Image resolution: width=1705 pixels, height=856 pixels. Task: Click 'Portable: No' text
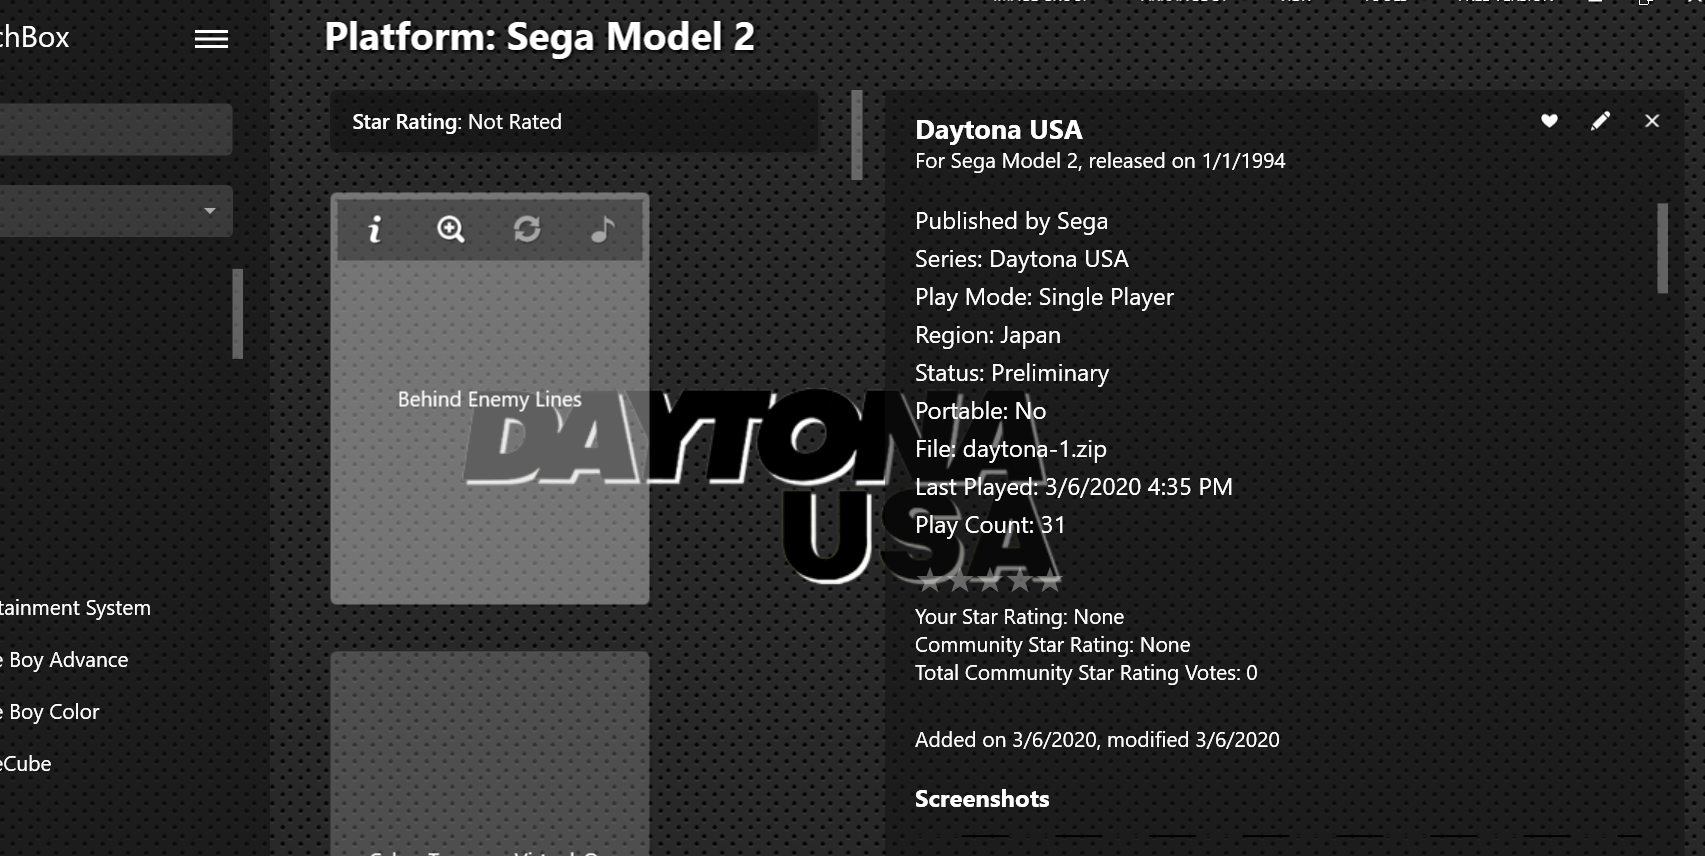(x=980, y=411)
